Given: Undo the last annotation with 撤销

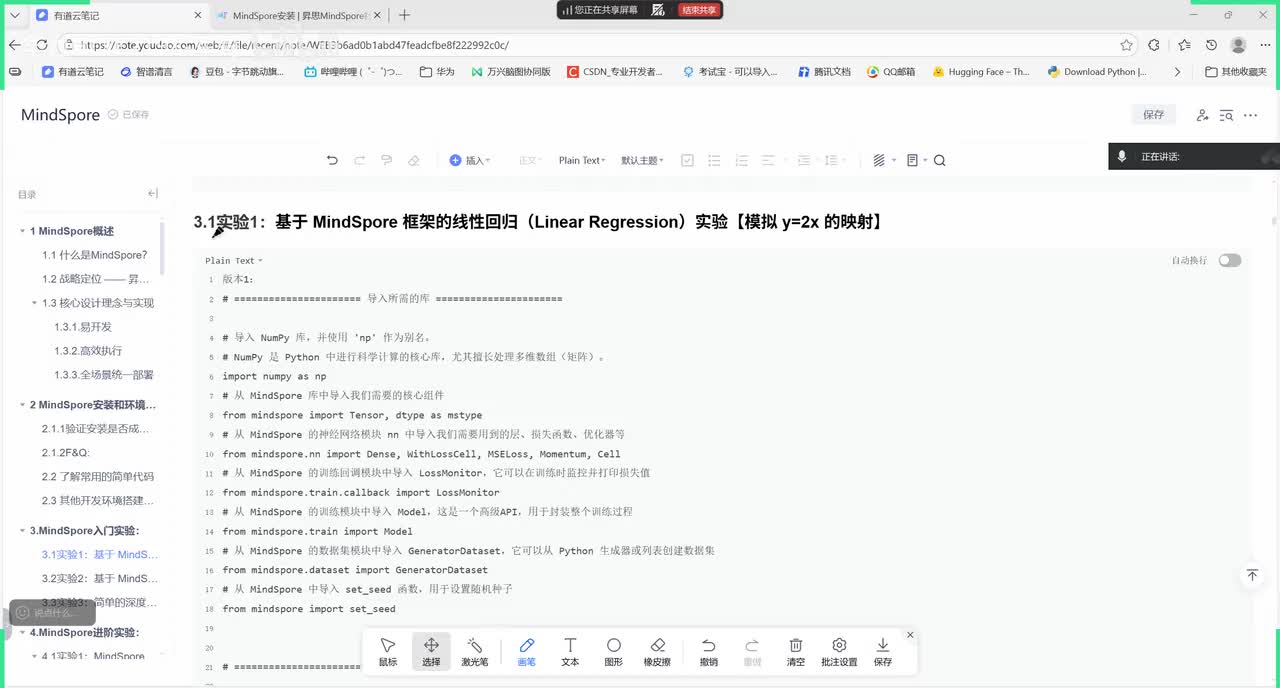Looking at the screenshot, I should click(708, 652).
